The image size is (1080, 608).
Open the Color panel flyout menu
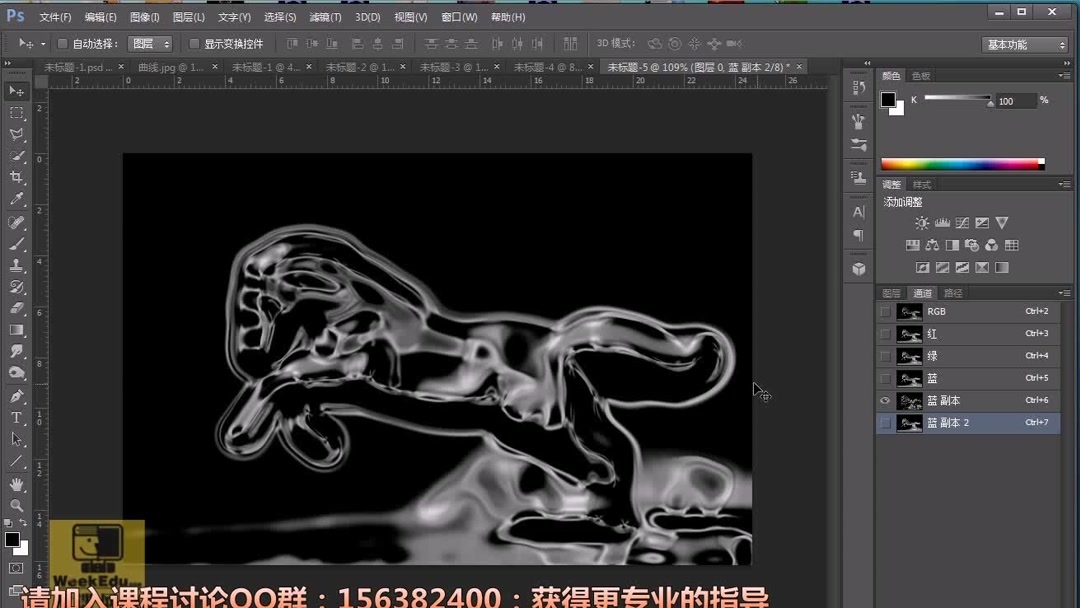pos(1065,75)
